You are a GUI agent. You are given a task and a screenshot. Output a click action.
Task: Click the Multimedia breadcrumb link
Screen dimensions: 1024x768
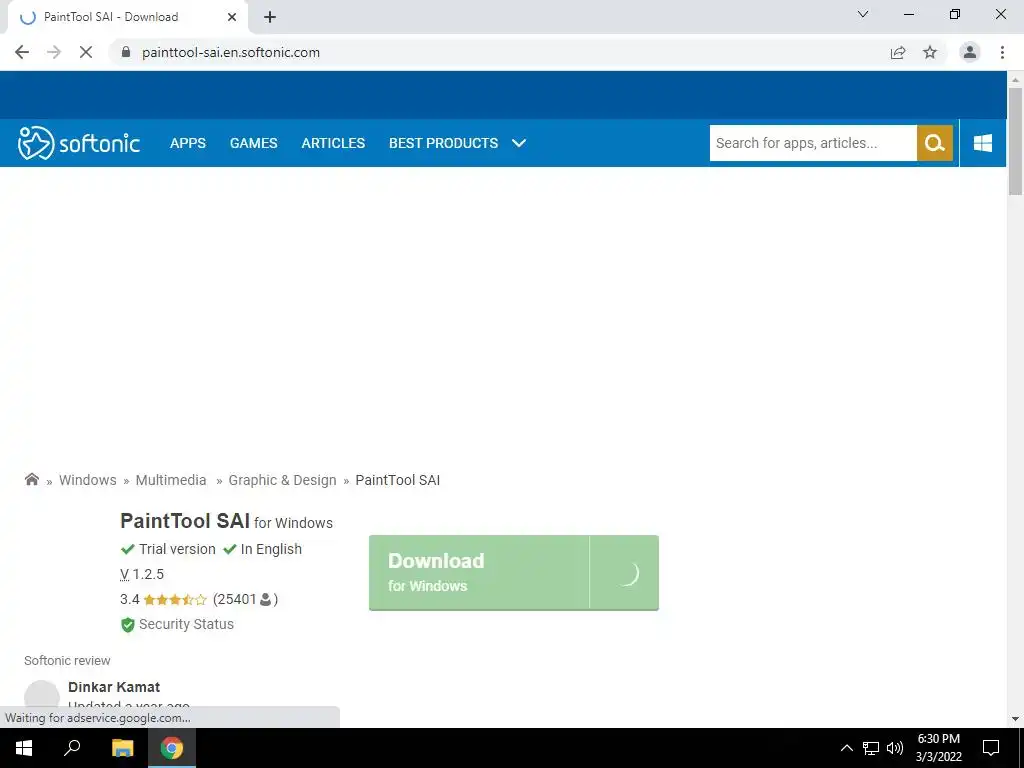(171, 480)
